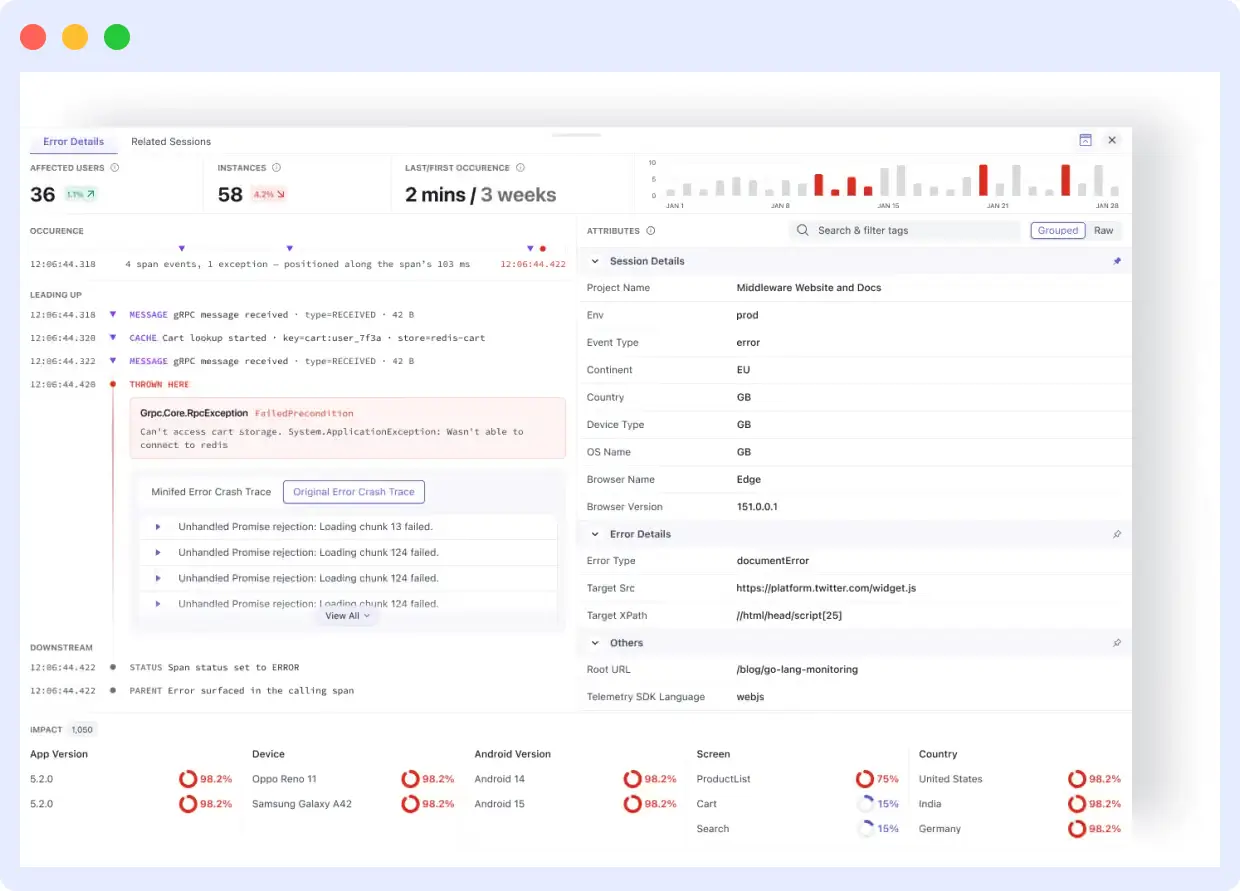This screenshot has height=891, width=1240.
Task: Click the ProductList 75% donut chart
Action: (865, 779)
